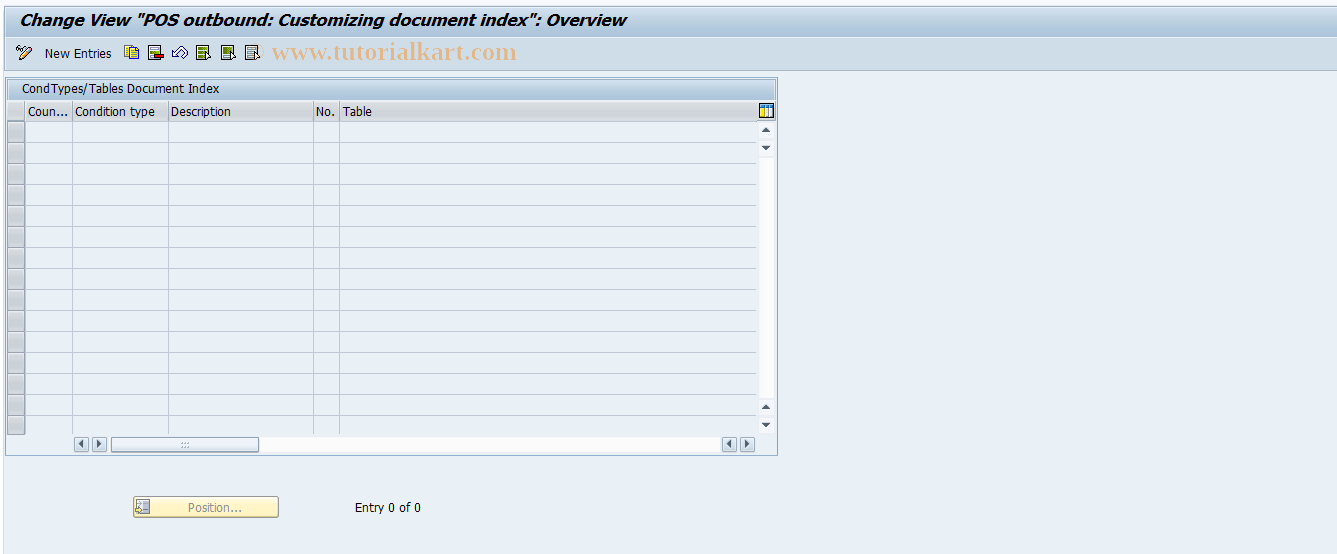Click the Condition type column header
The width and height of the screenshot is (1337, 554).
point(120,112)
